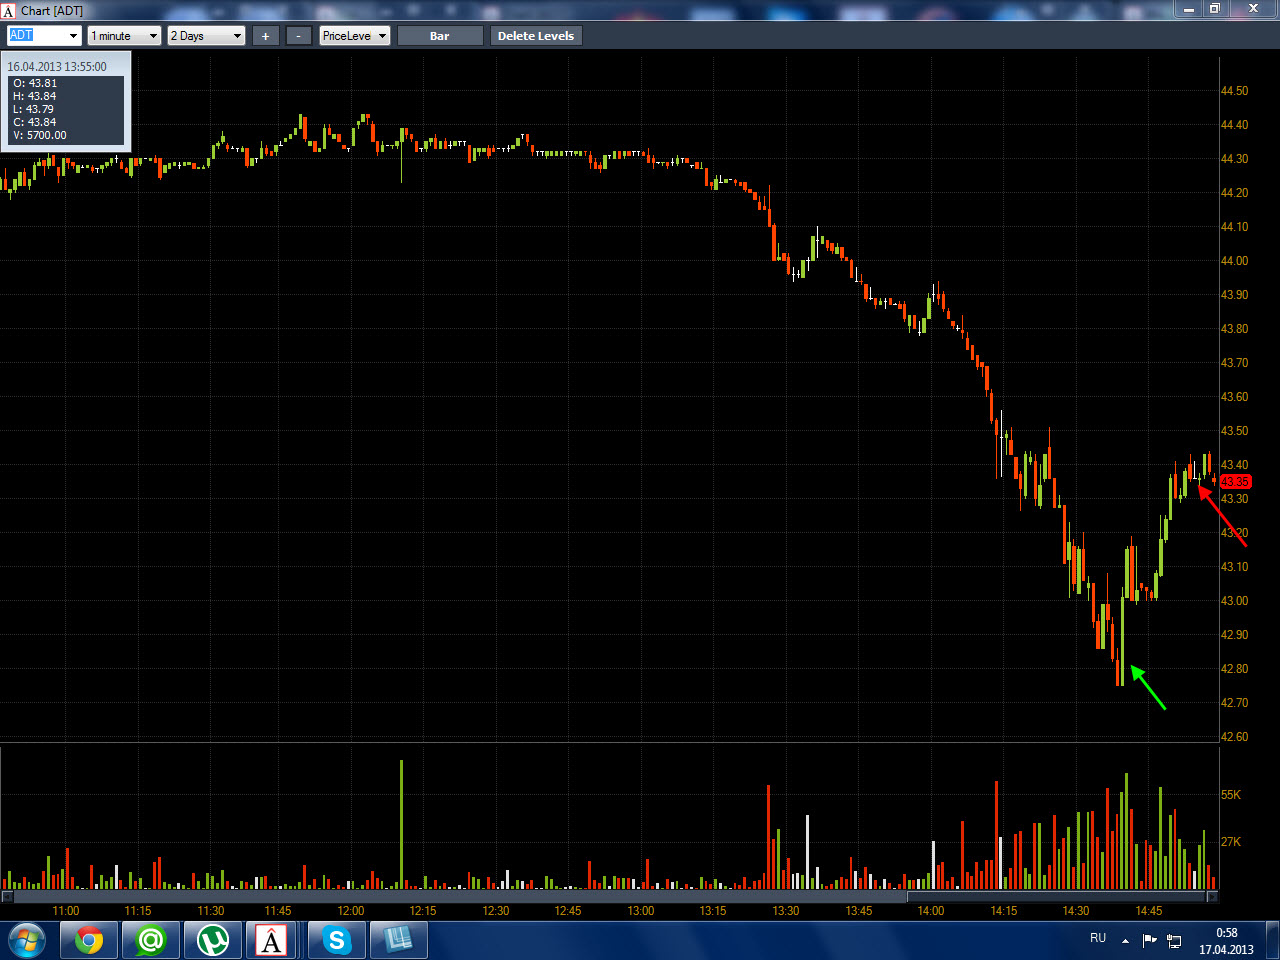Open Google Chrome from the taskbar
The height and width of the screenshot is (960, 1280).
pos(89,940)
